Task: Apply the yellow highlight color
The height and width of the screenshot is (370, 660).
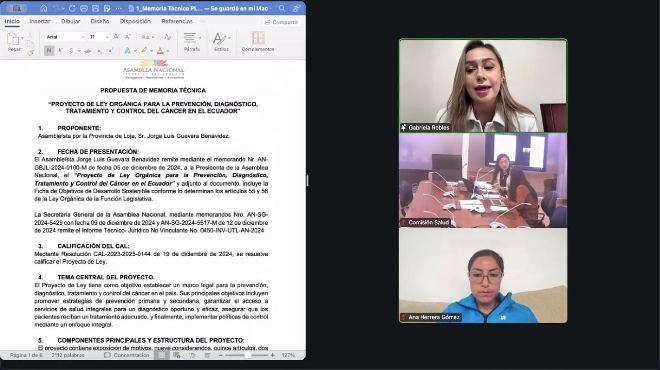Action: click(144, 51)
